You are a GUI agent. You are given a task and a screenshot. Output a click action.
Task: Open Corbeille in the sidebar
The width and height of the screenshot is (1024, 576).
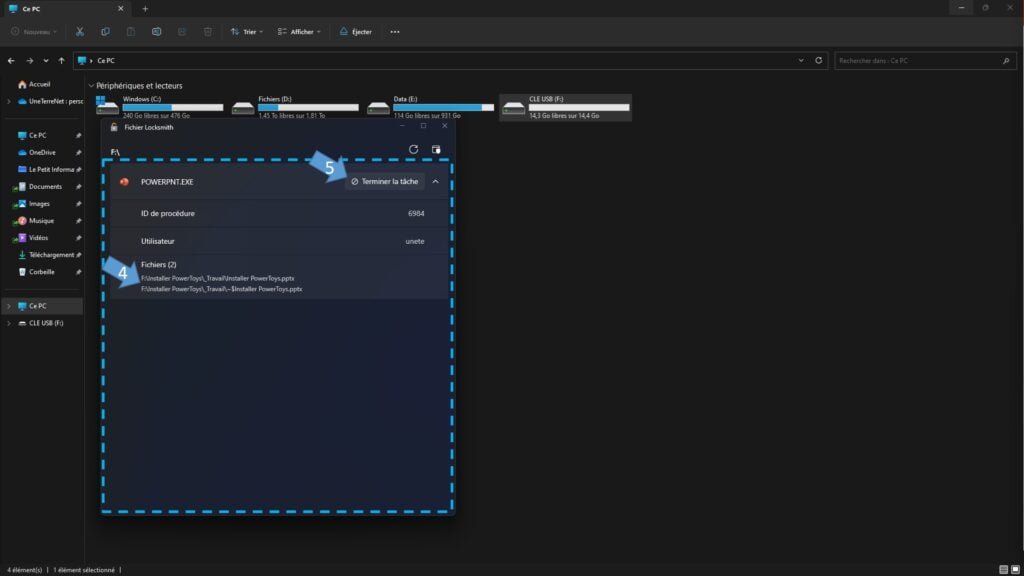click(41, 272)
